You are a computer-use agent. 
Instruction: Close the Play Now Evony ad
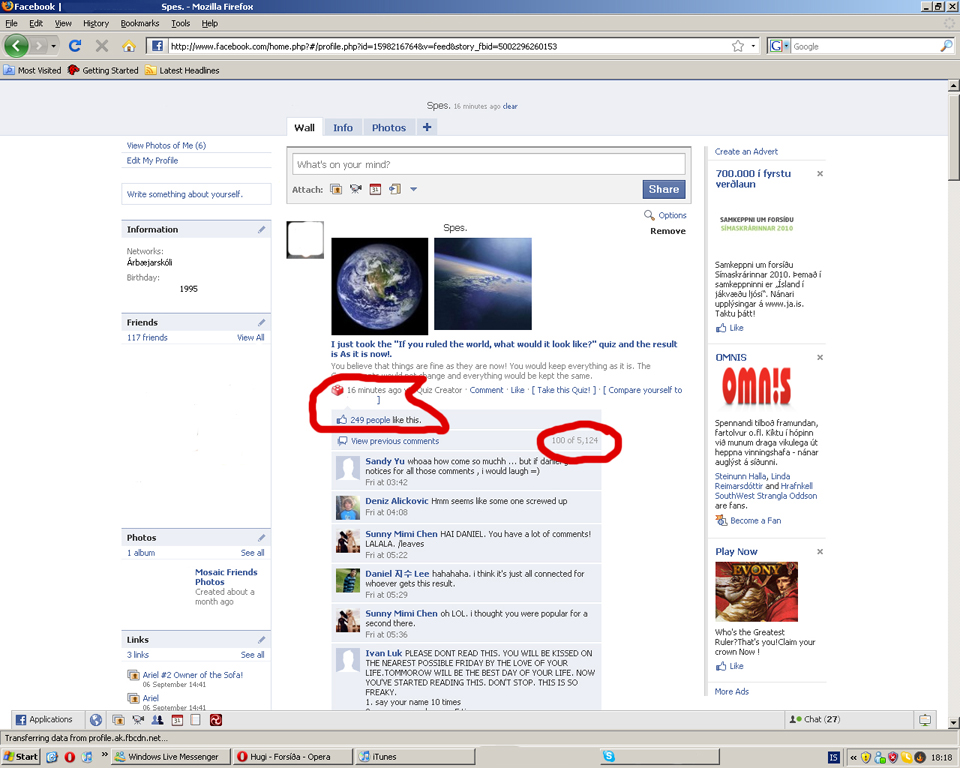(820, 552)
